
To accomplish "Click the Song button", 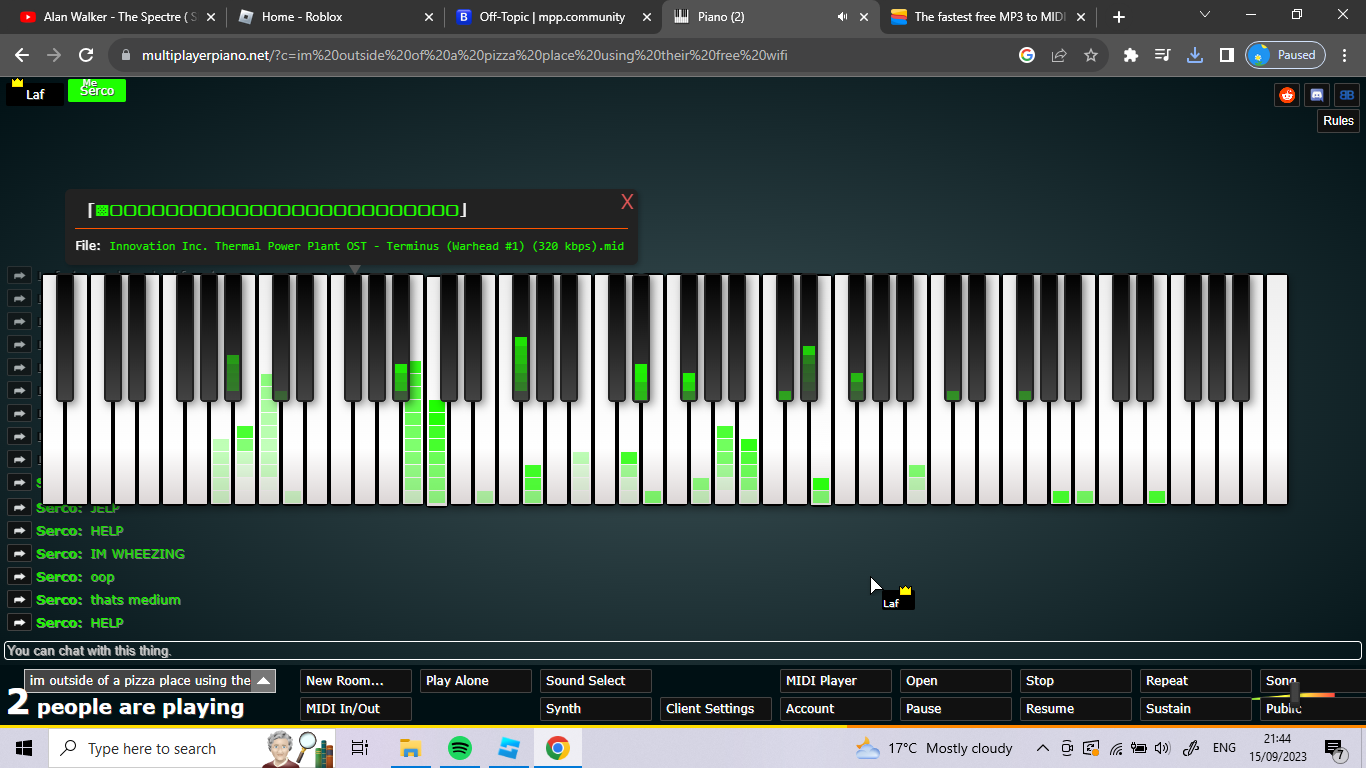I will coord(1313,681).
